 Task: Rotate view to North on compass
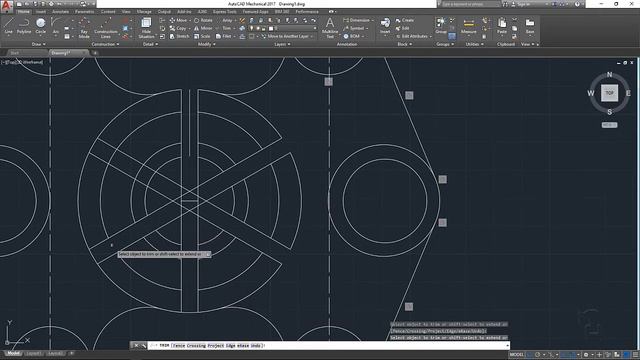tap(609, 75)
